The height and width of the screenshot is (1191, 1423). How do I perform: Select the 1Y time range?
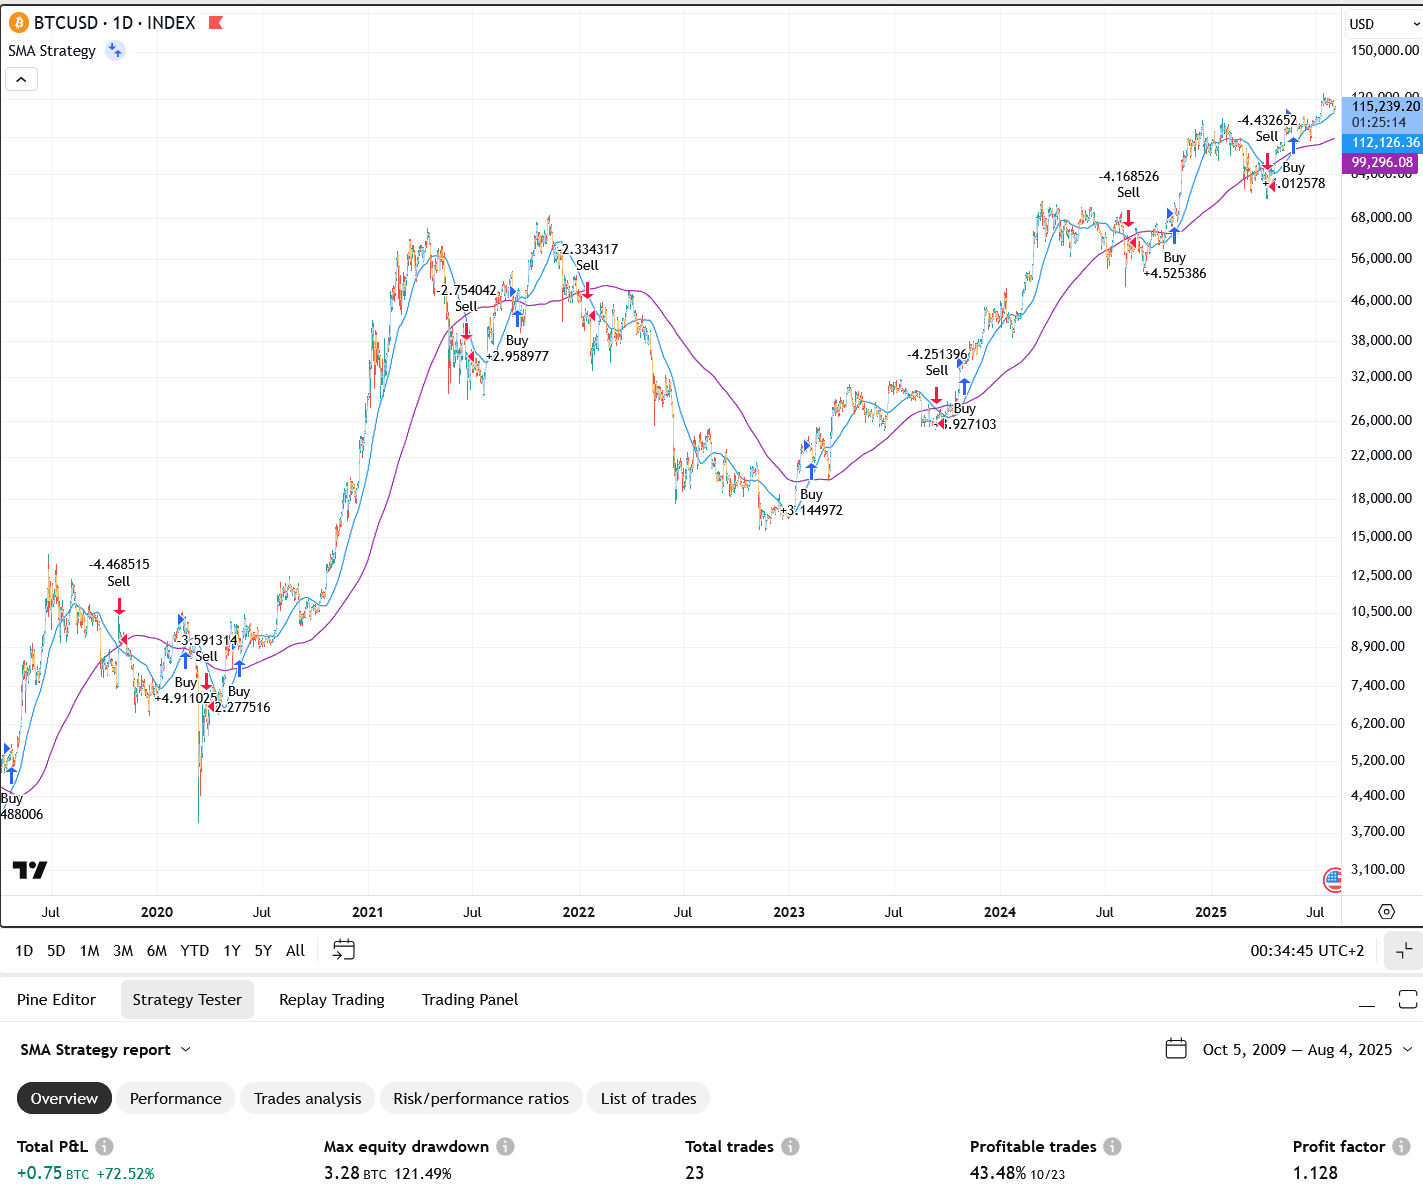coord(232,950)
